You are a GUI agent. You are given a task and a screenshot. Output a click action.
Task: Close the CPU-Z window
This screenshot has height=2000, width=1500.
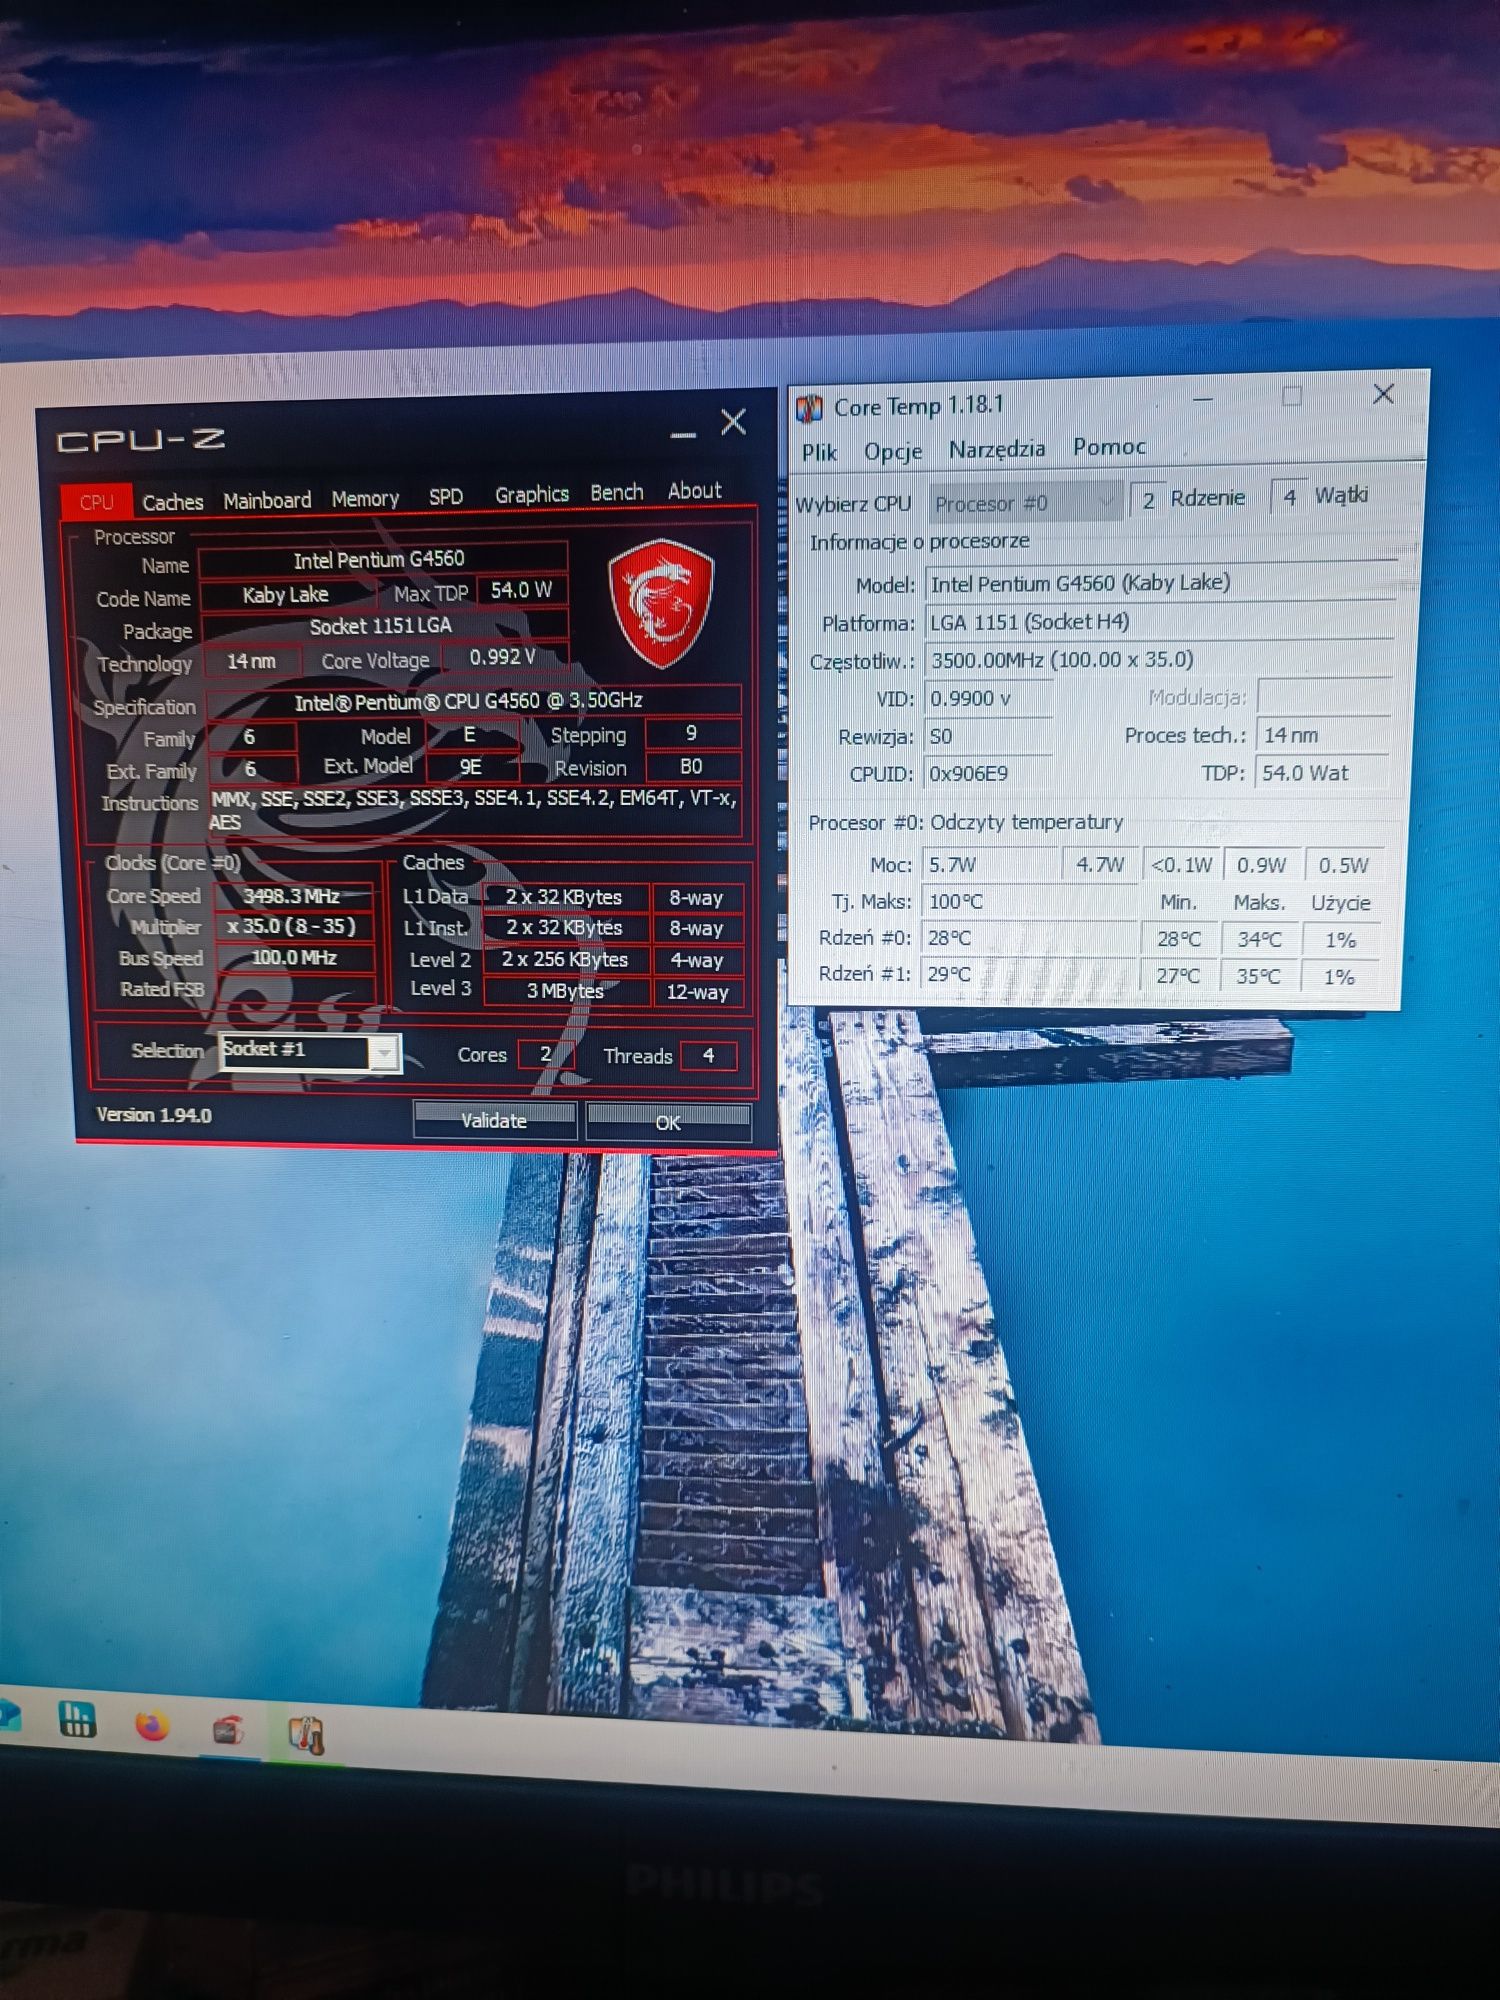(x=734, y=422)
